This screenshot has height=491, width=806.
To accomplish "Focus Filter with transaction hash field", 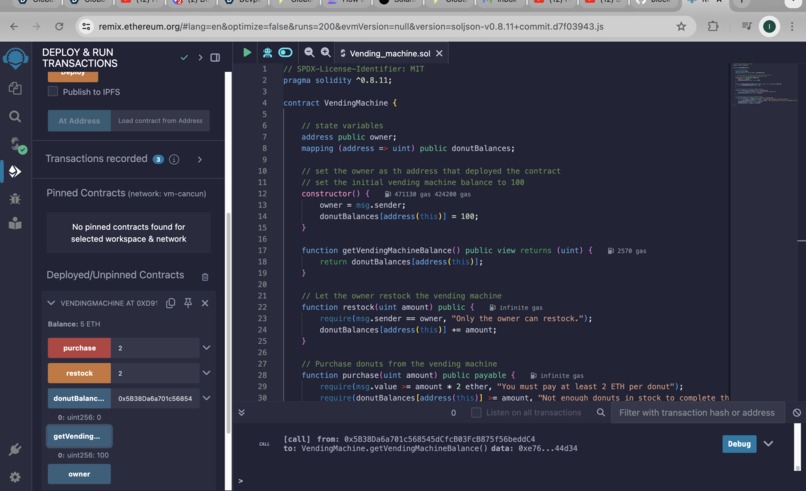I will pos(698,413).
